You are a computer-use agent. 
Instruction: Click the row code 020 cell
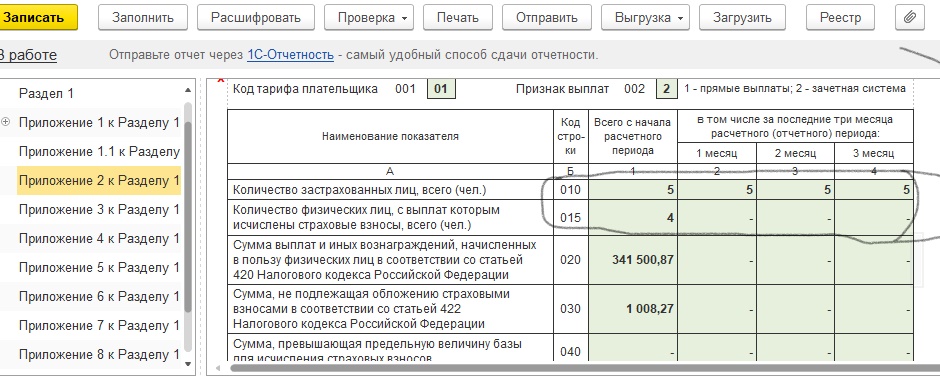coord(571,260)
